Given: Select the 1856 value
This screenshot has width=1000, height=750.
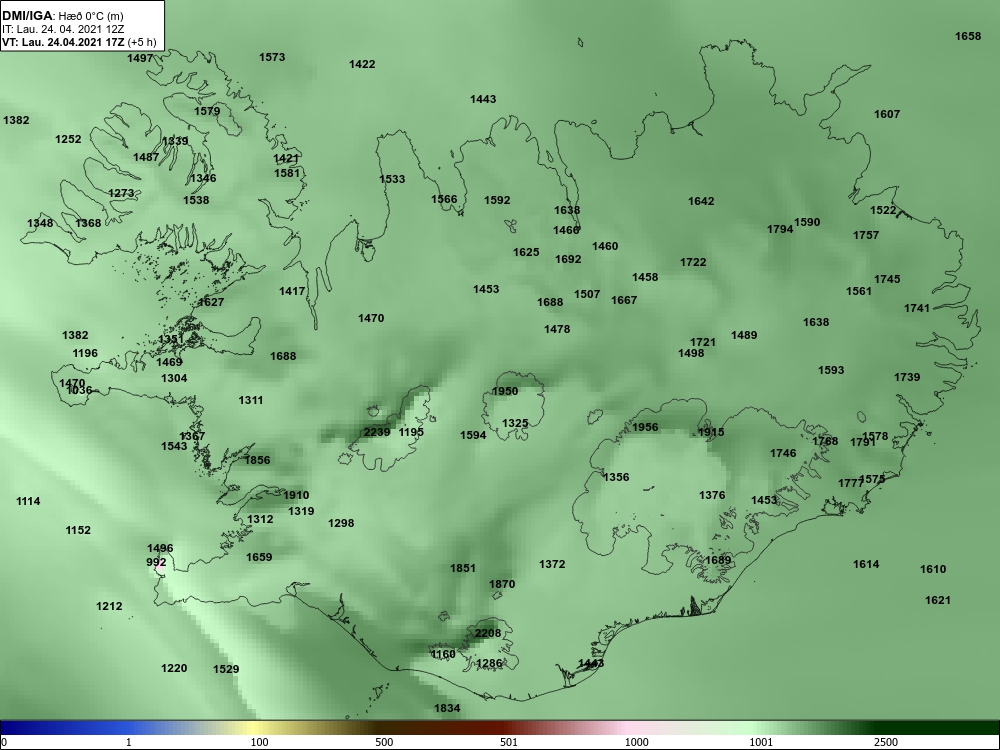Looking at the screenshot, I should point(258,460).
